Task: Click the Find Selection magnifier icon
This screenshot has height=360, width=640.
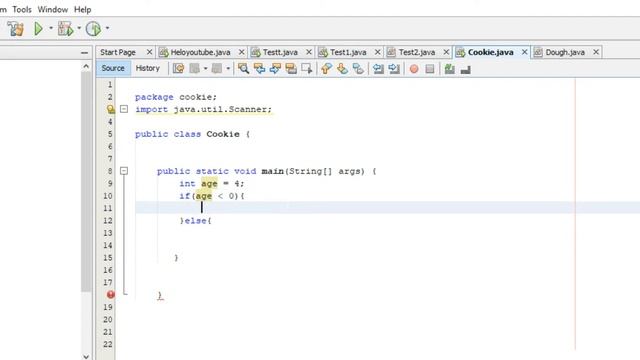Action: [244, 69]
